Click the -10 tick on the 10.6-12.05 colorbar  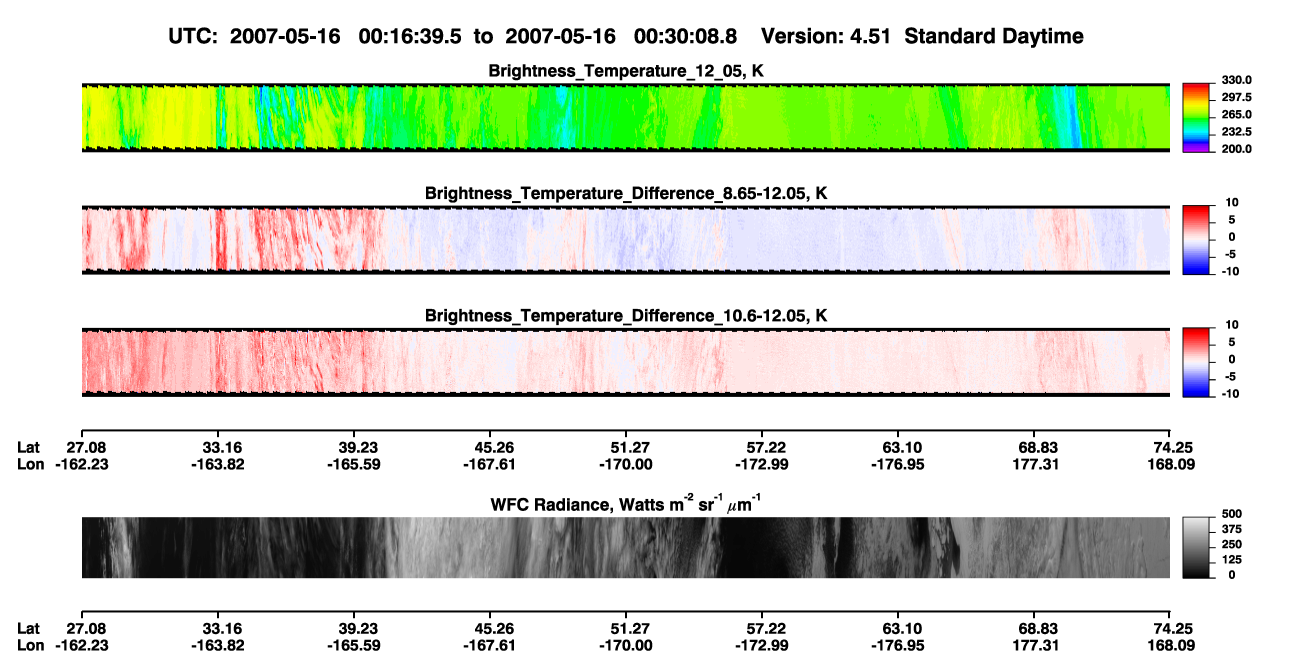[1230, 393]
